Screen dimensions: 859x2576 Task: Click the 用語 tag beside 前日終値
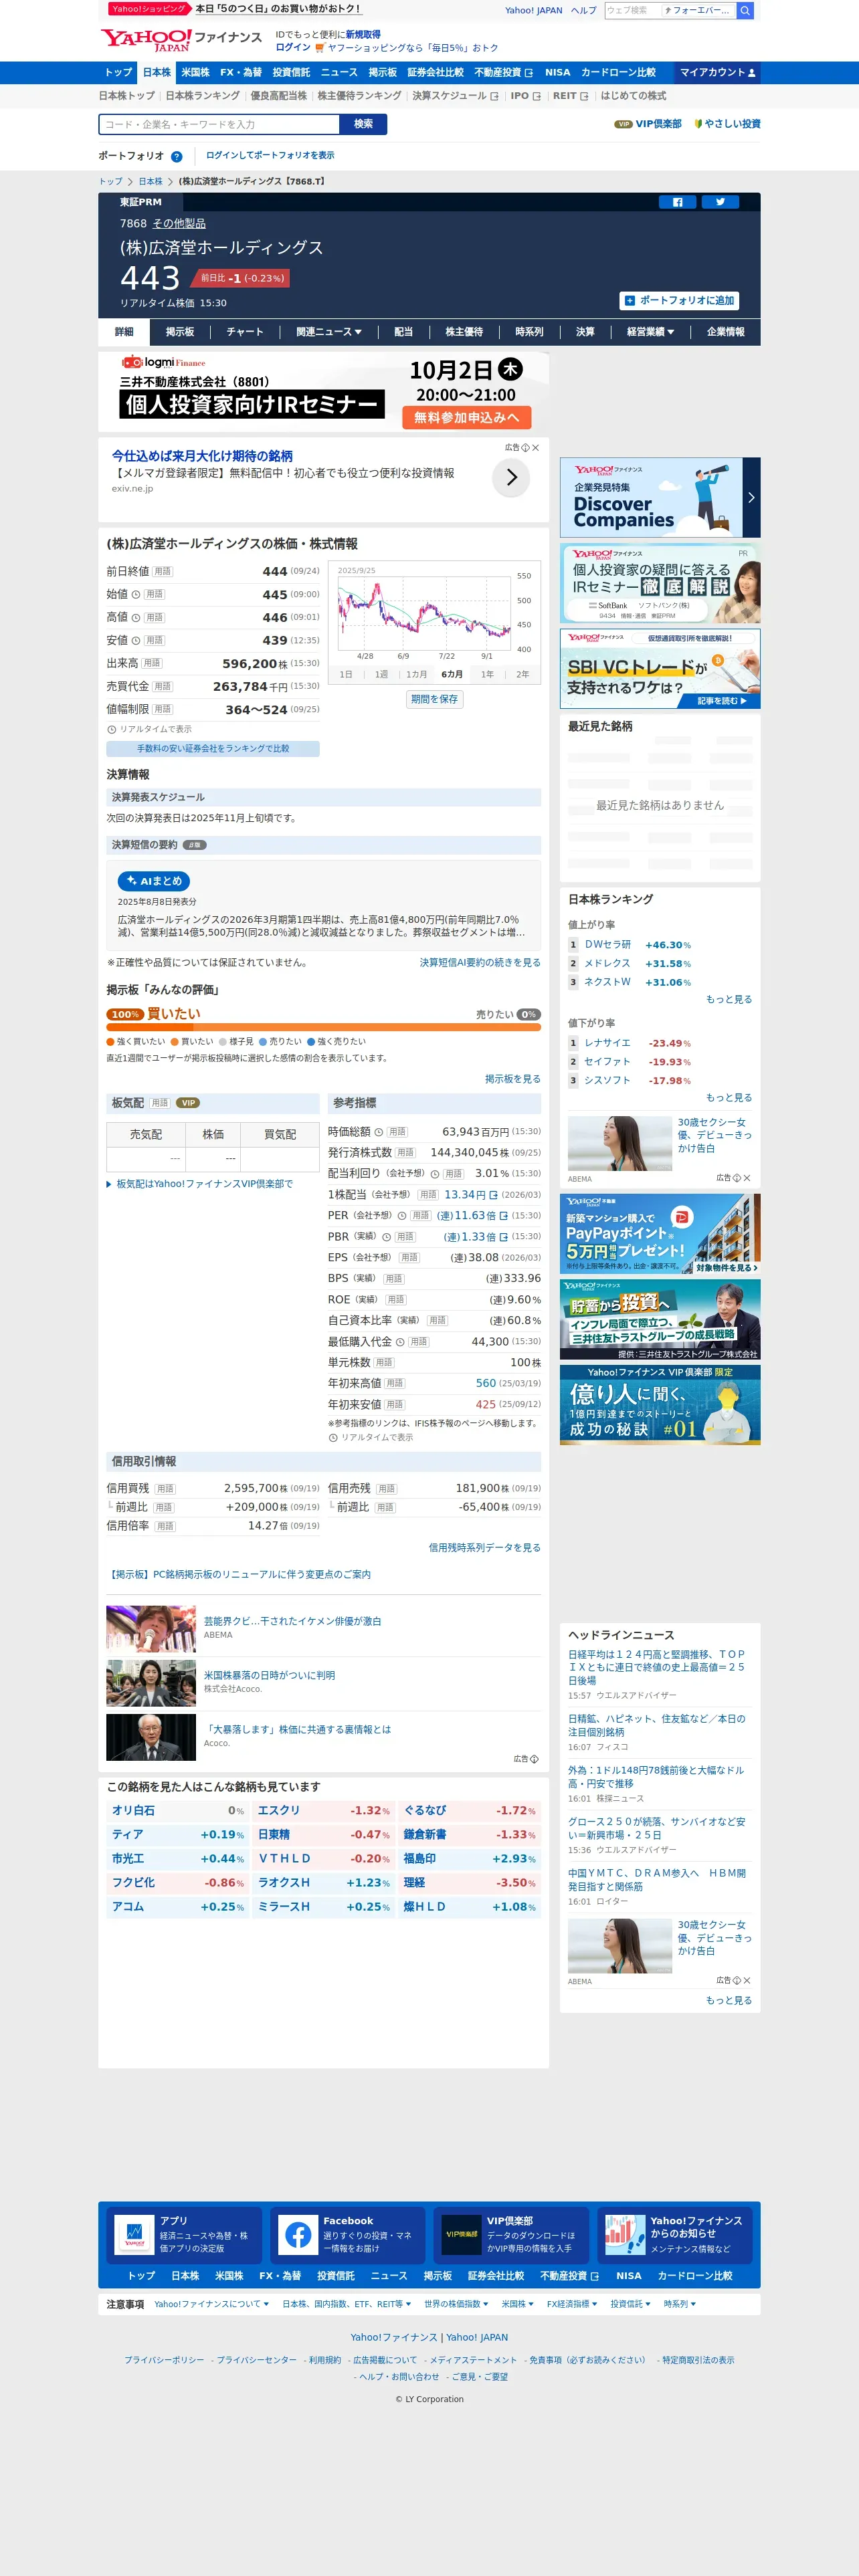point(162,571)
